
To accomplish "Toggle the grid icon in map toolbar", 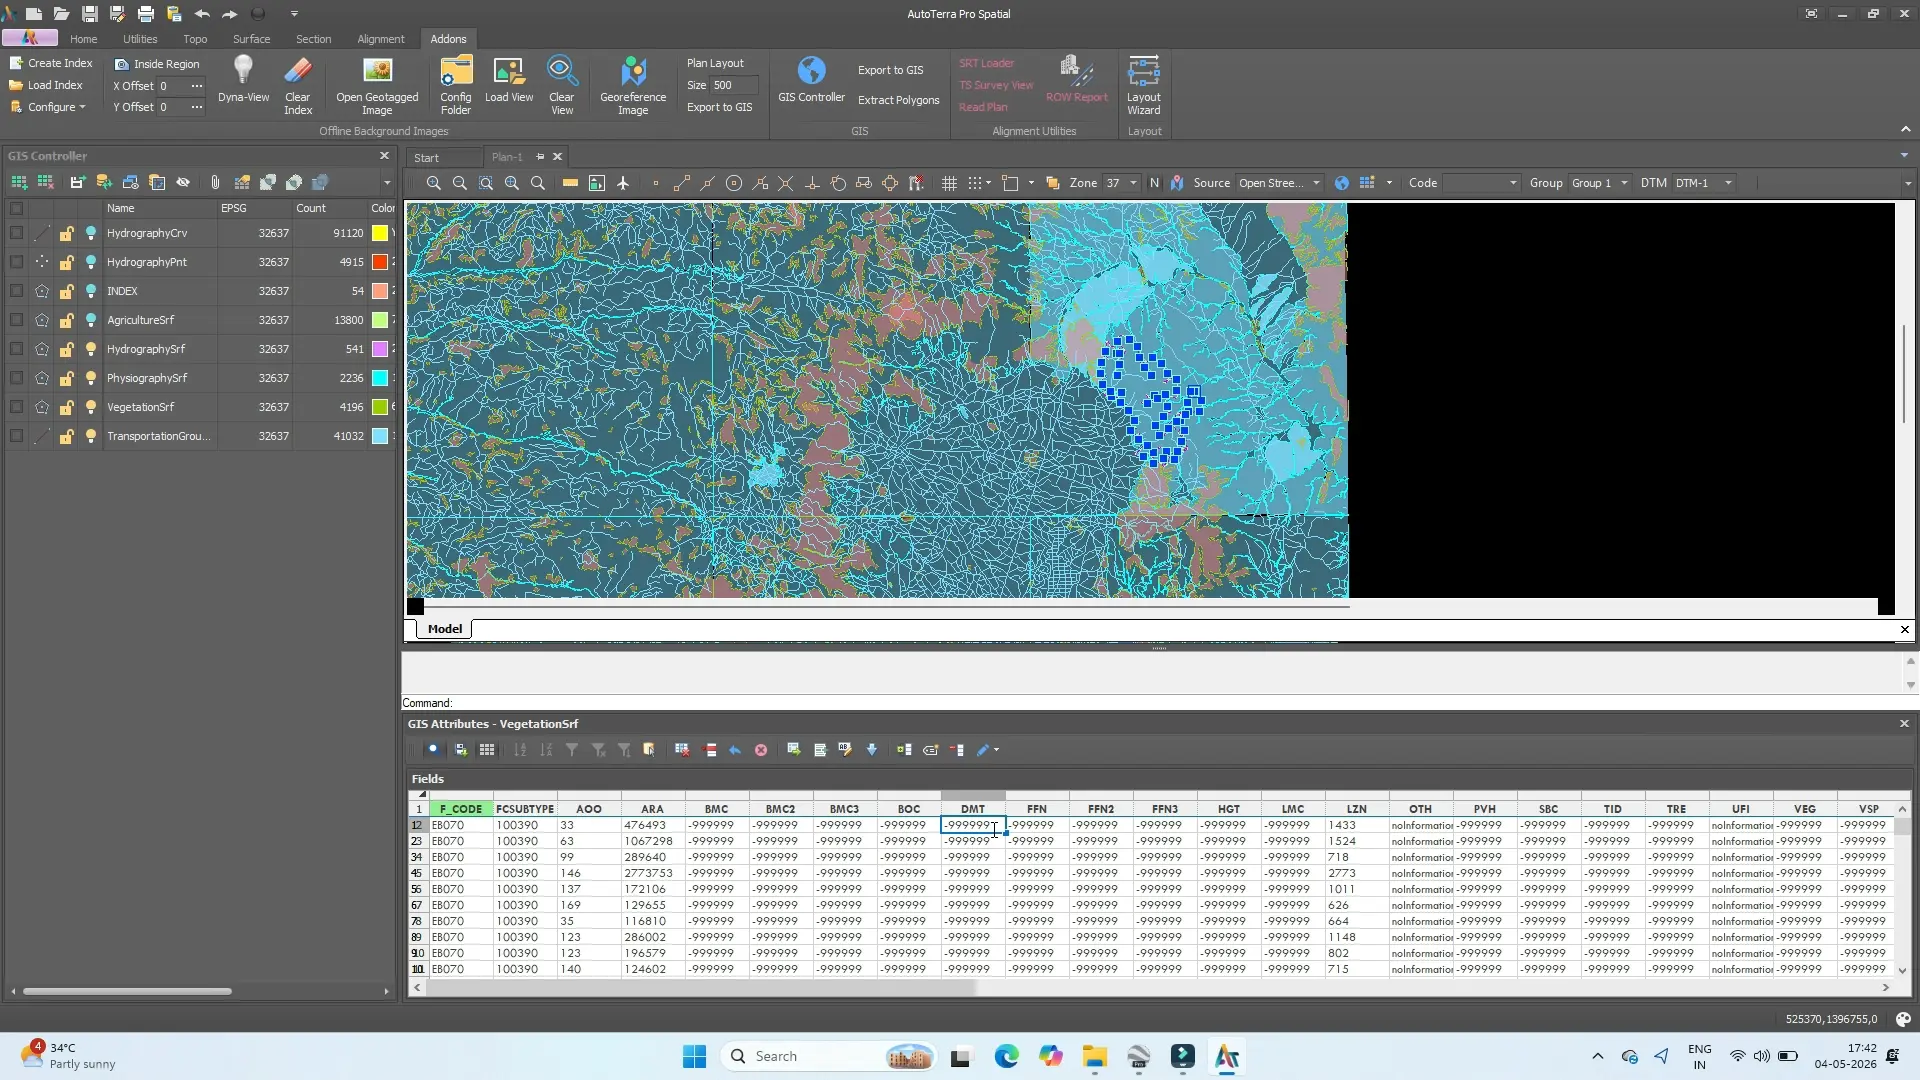I will (949, 183).
